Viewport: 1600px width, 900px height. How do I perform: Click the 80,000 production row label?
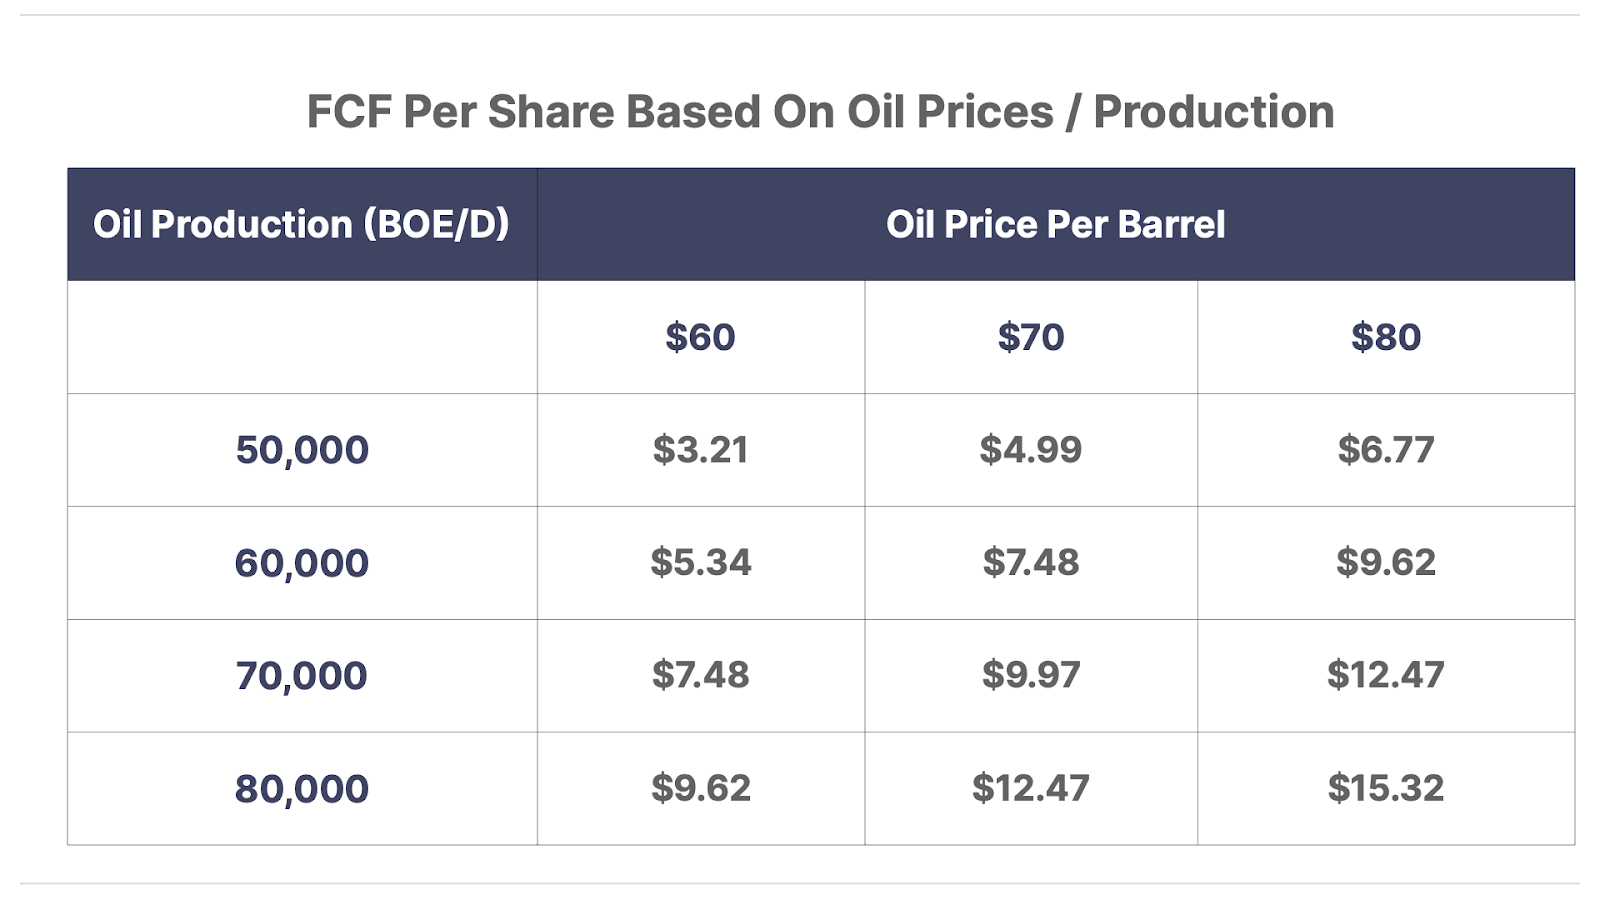tap(302, 789)
